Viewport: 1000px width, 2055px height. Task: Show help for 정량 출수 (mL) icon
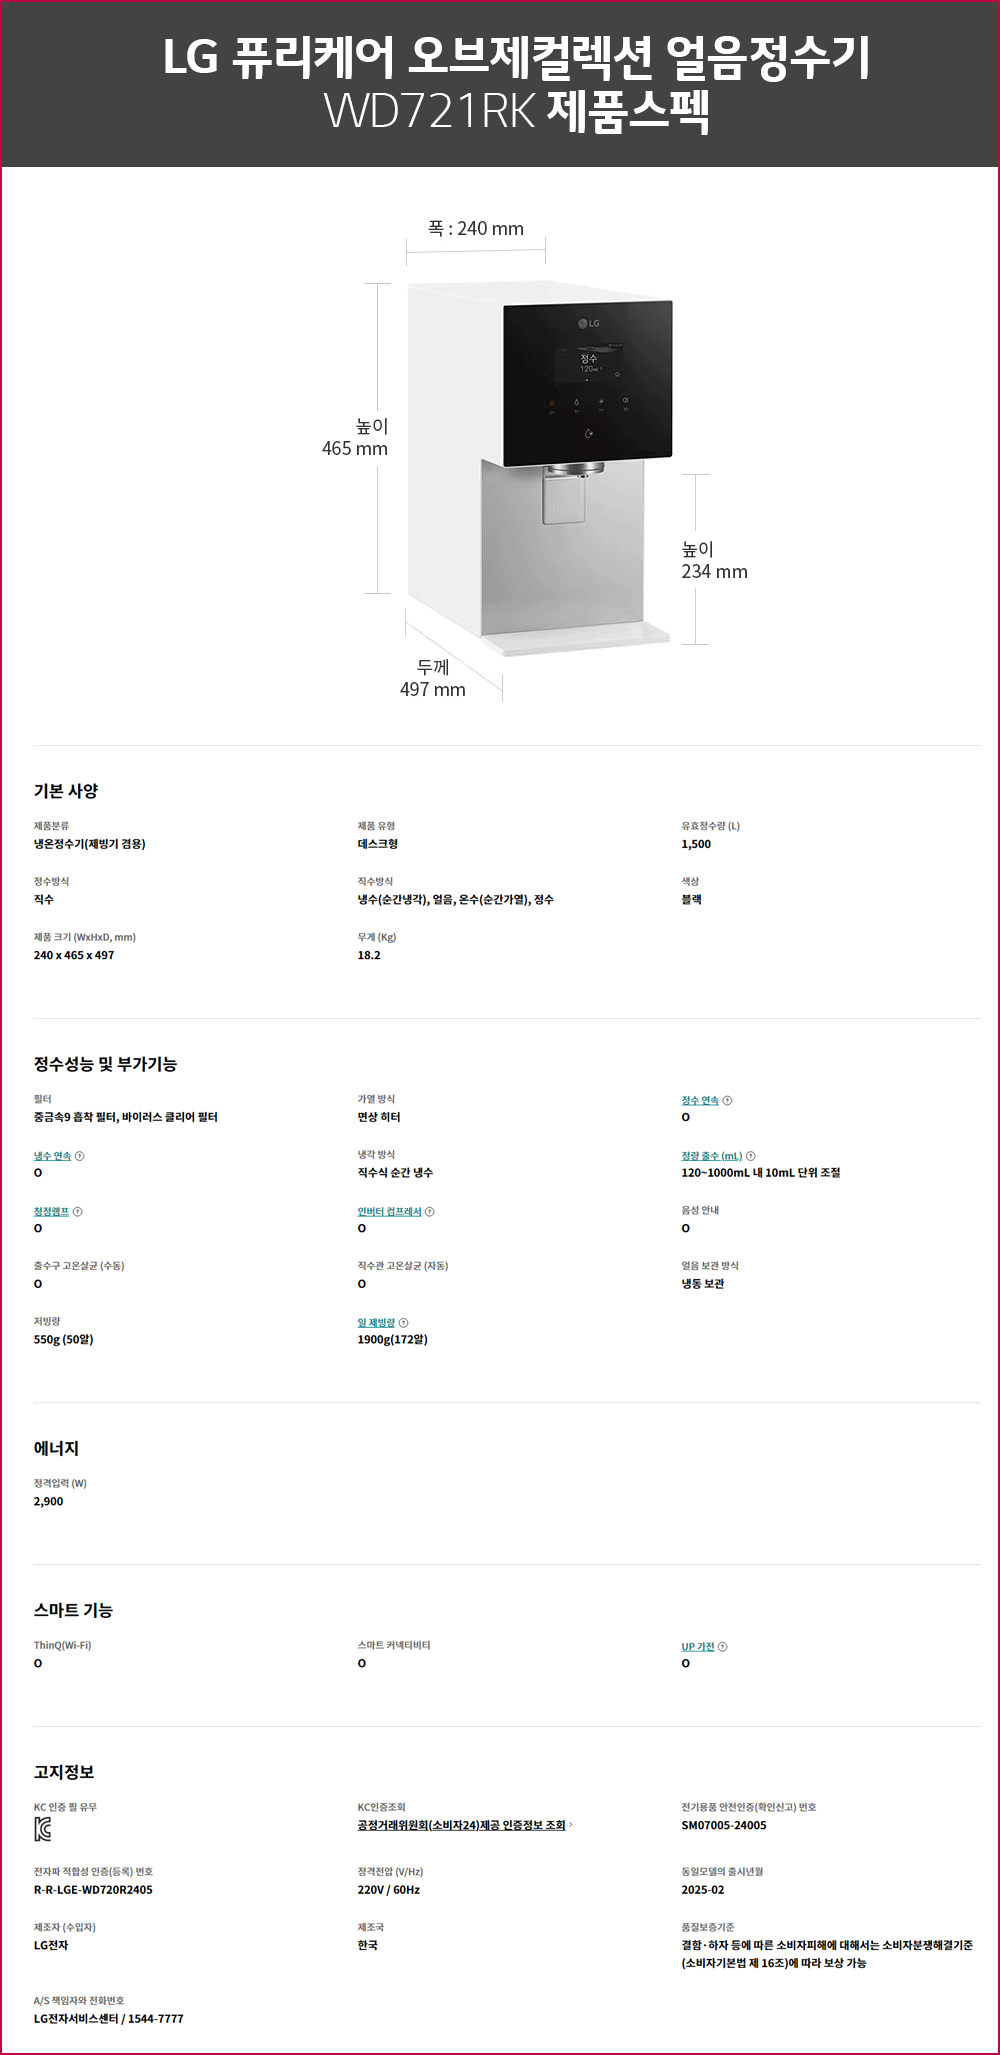click(751, 1156)
